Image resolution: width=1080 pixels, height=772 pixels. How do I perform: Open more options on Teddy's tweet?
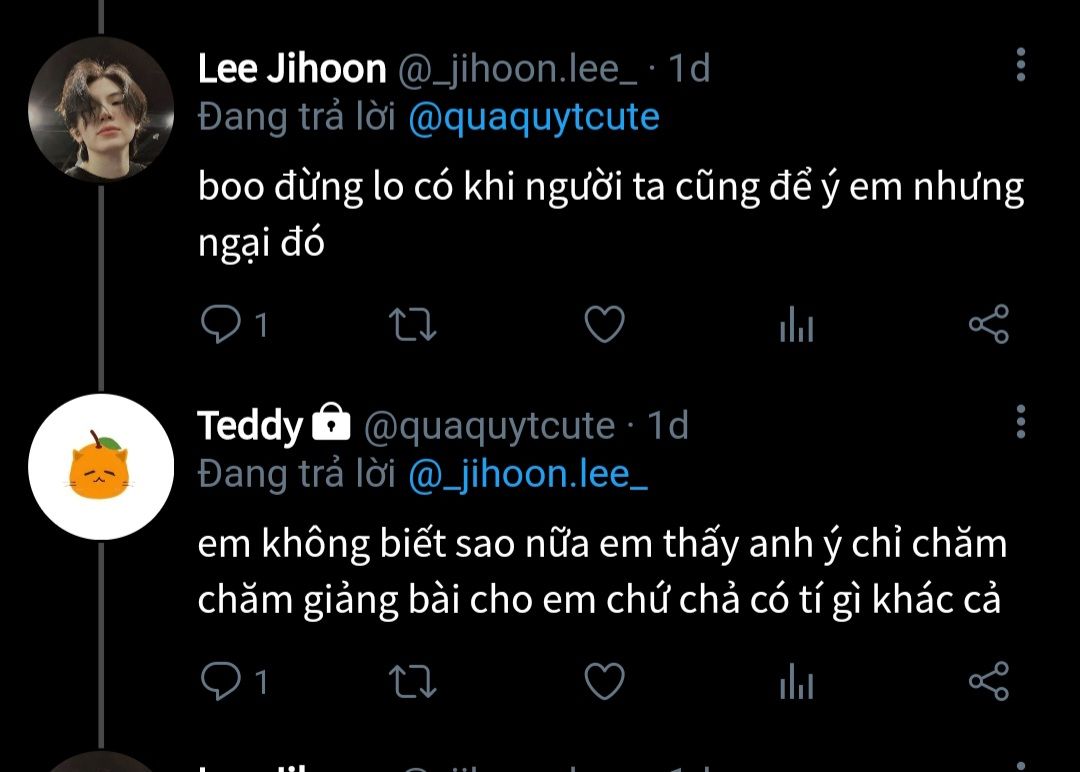[1021, 421]
